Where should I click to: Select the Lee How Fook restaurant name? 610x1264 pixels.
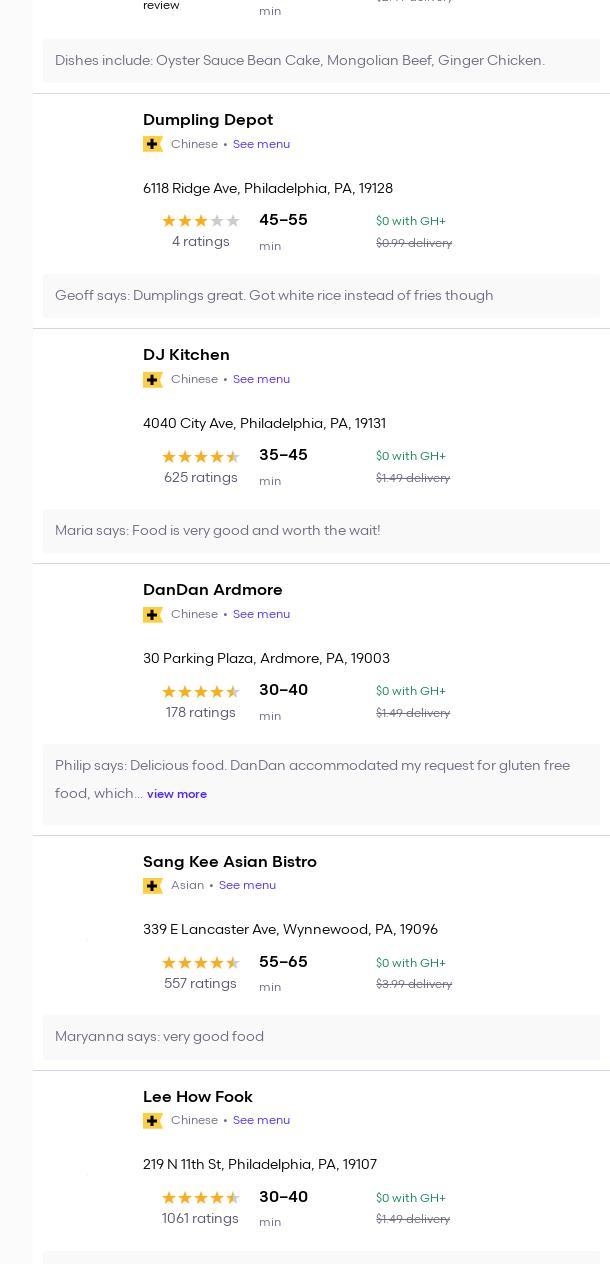click(198, 1097)
